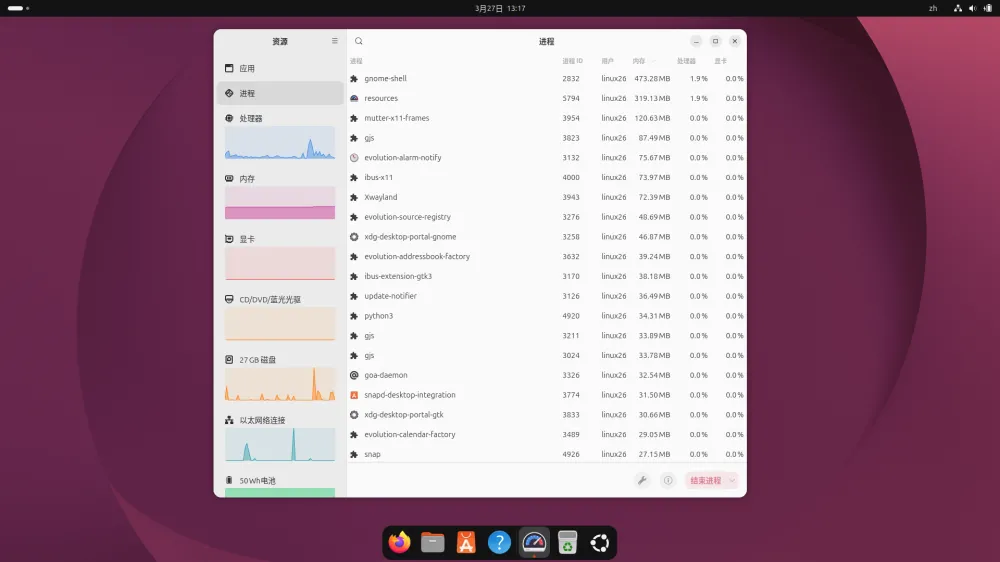This screenshot has height=562, width=1000.
Task: Show process information icon
Action: pos(668,480)
